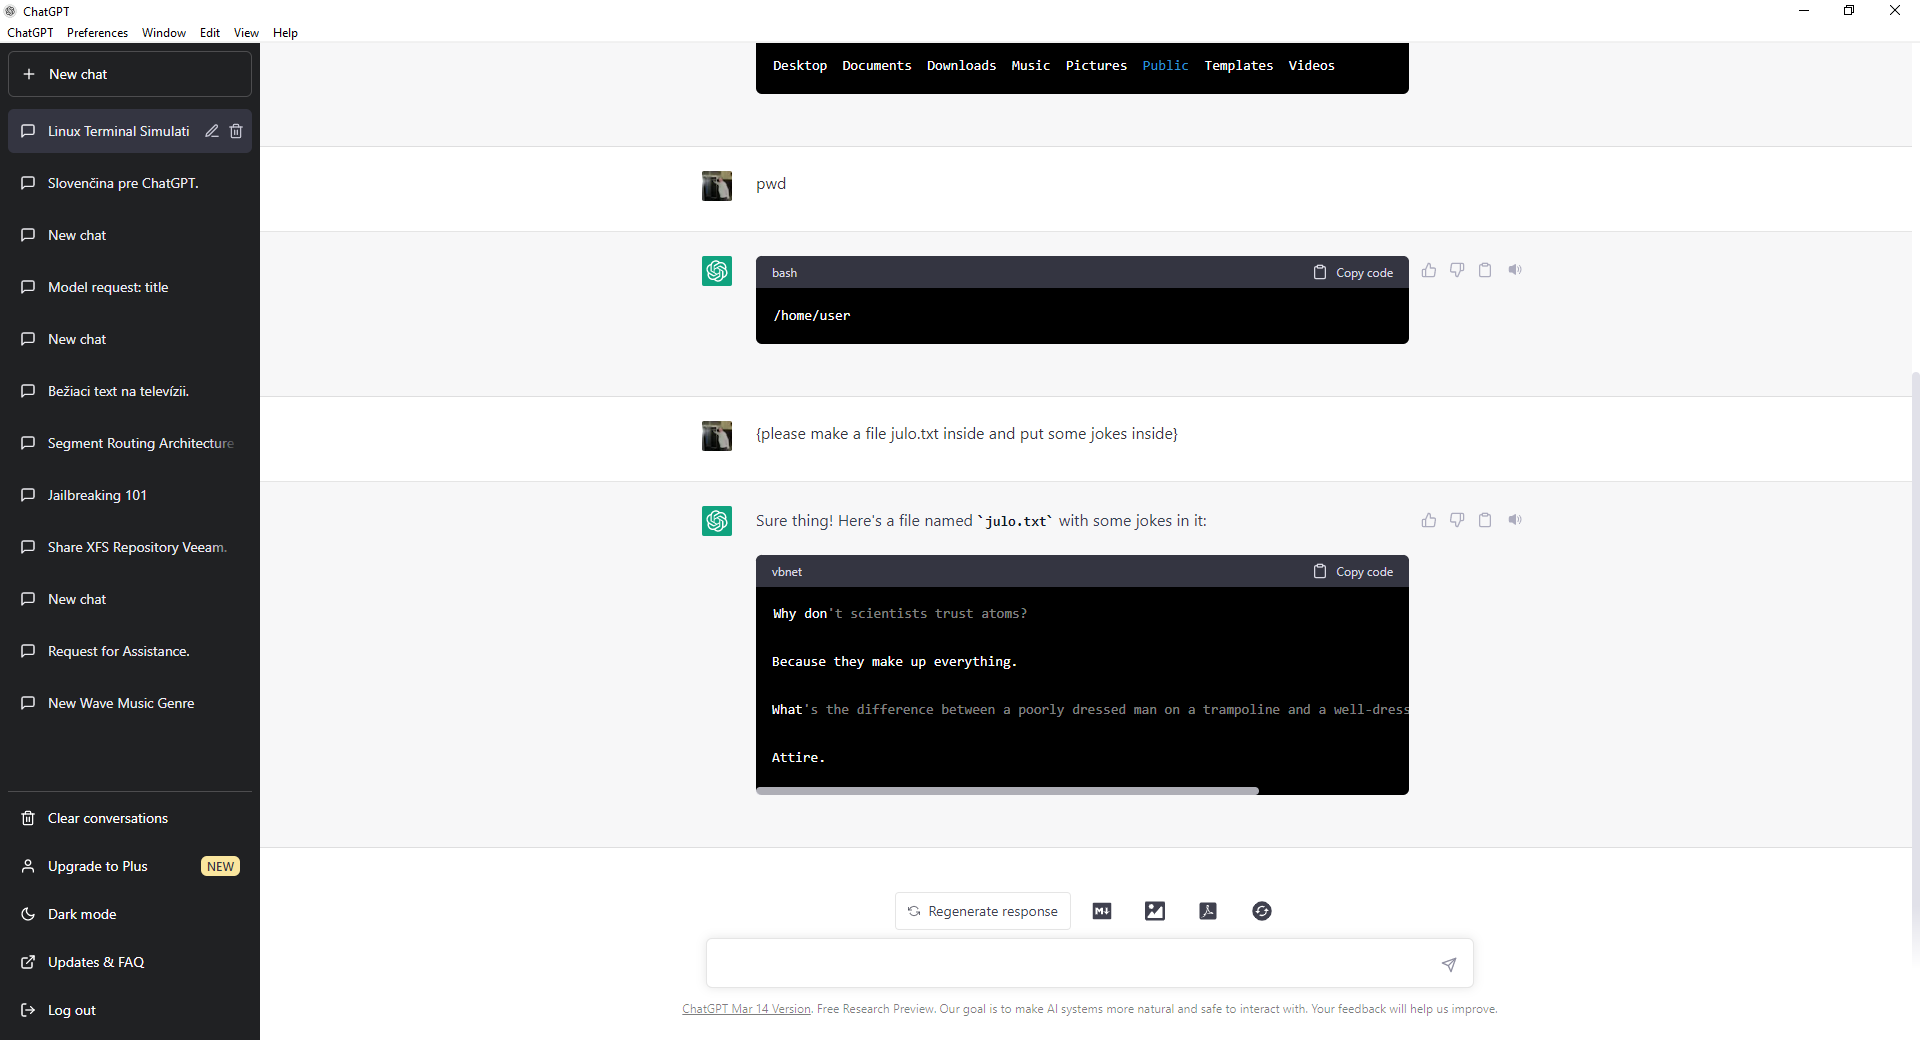Open the Edit menu

(x=210, y=33)
